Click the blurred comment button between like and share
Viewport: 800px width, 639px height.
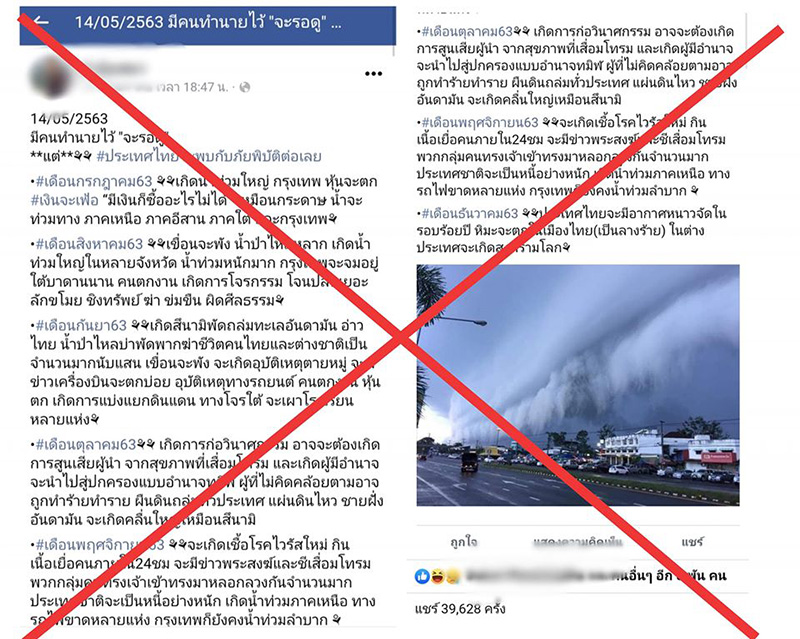pos(578,542)
